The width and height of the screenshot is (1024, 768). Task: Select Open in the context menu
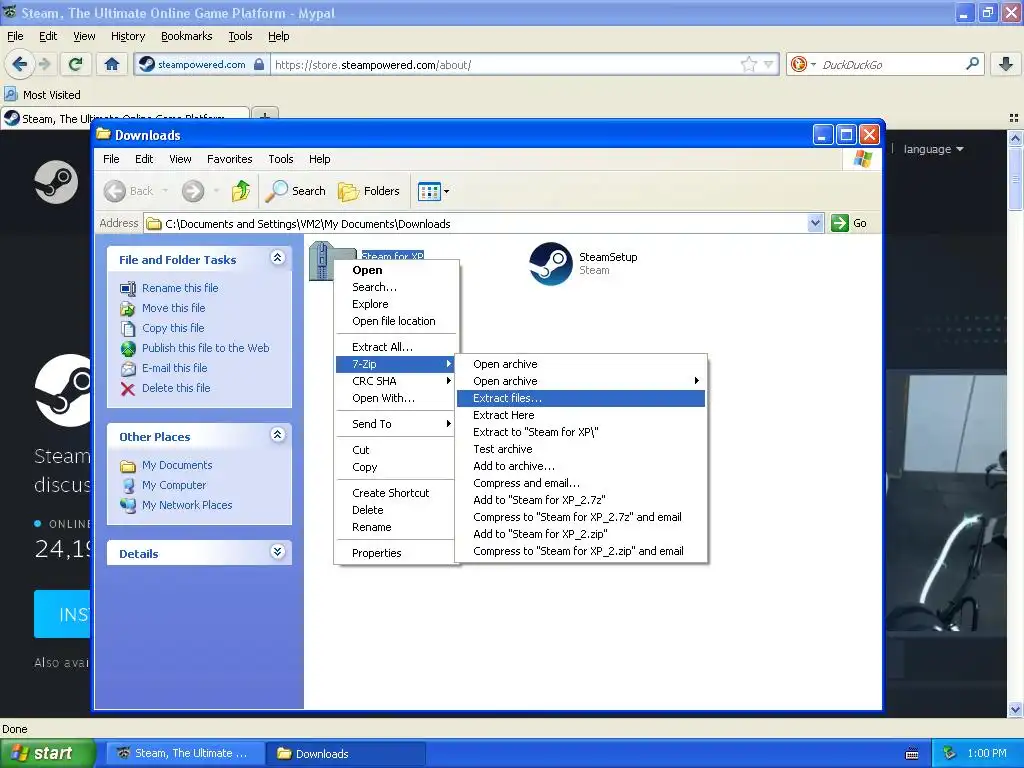(396, 270)
